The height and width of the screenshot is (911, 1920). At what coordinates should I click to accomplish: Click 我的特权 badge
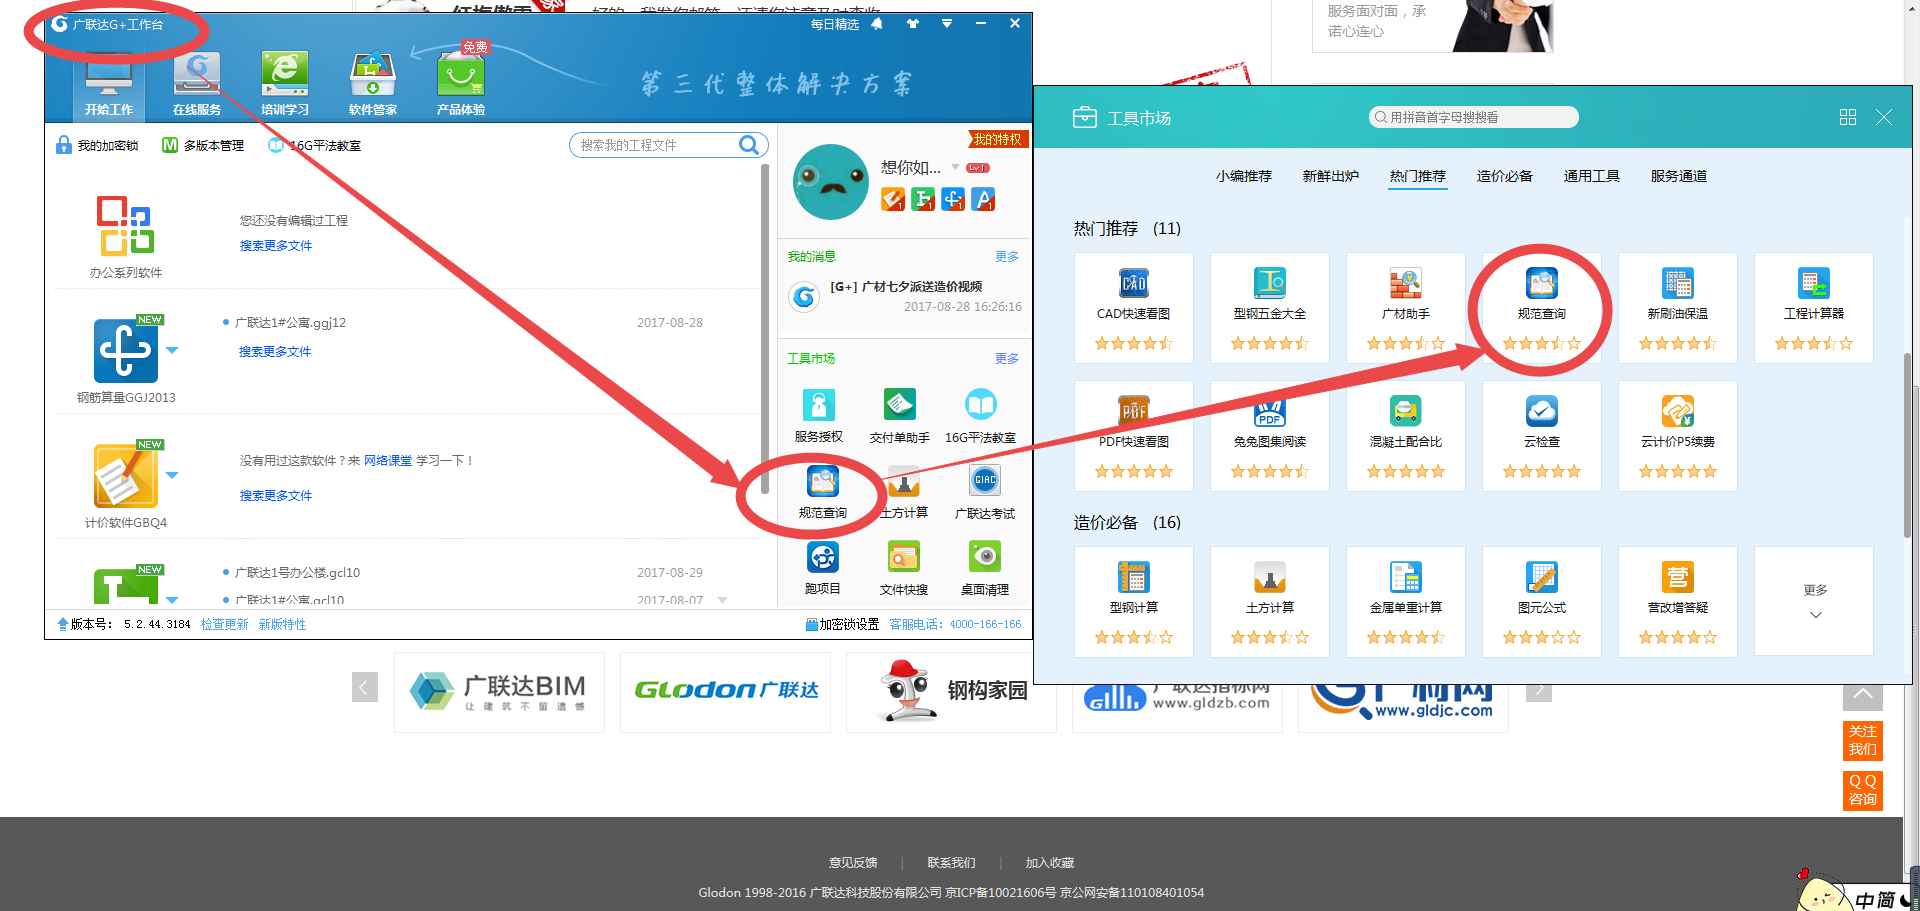[x=997, y=139]
